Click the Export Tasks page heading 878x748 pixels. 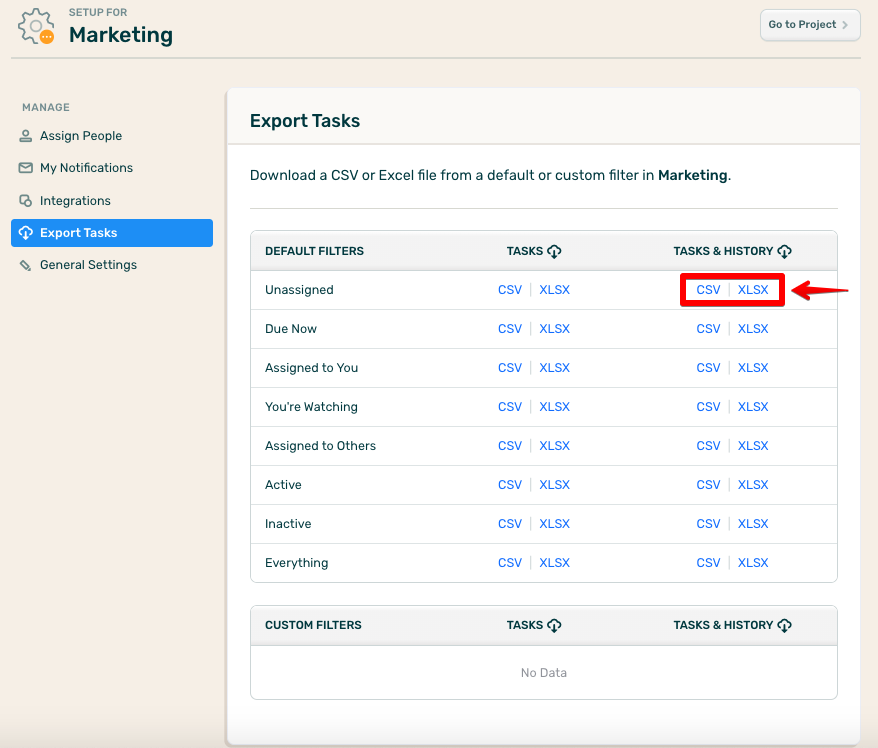(x=305, y=121)
